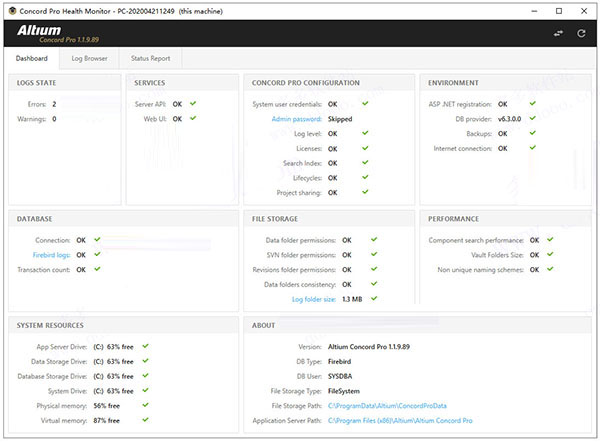The height and width of the screenshot is (442, 600).
Task: Click the app icon in title bar
Action: click(x=10, y=8)
